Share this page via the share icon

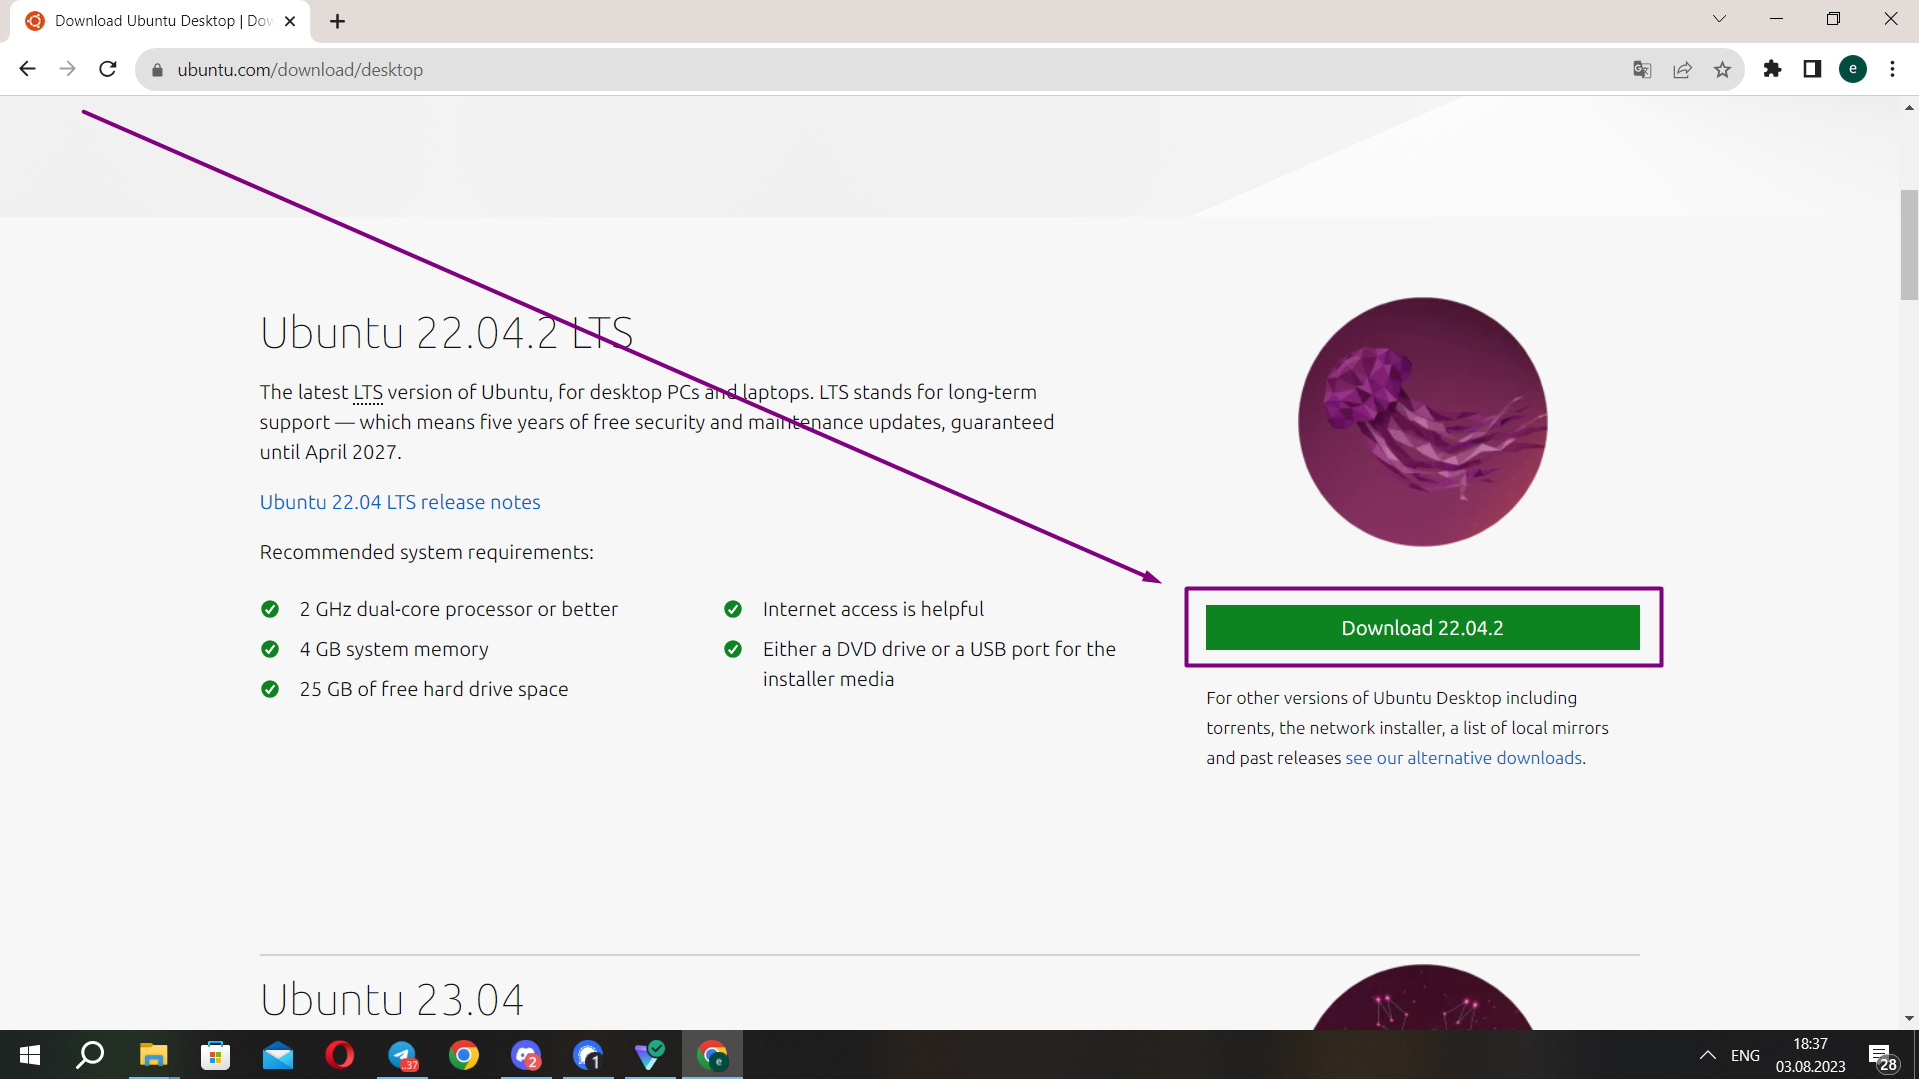(1683, 70)
